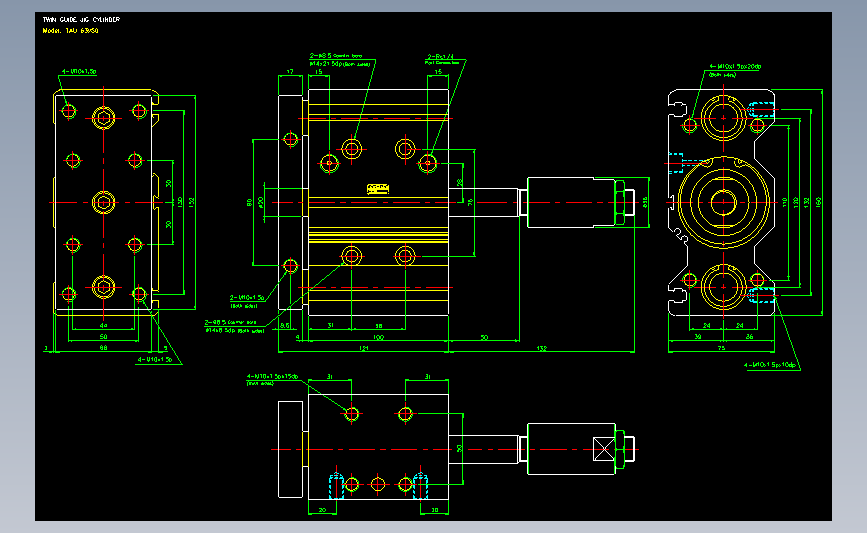Select the "110" vertical dimension text
Viewport: 867px width, 533px height.
785,202
